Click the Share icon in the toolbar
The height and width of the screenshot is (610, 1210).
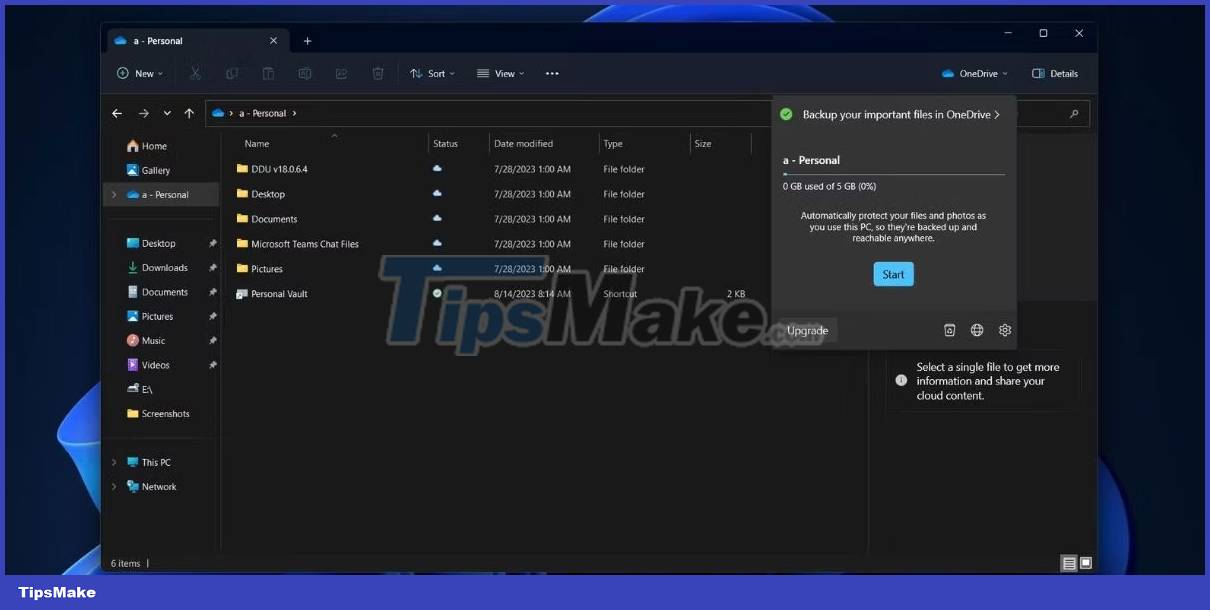pos(341,73)
